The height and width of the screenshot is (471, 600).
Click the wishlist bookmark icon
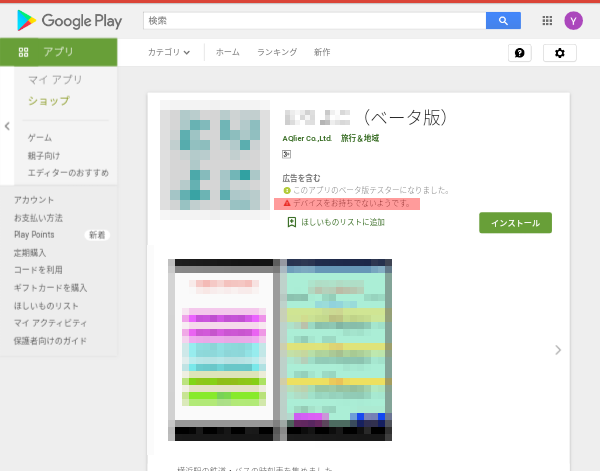[x=291, y=222]
